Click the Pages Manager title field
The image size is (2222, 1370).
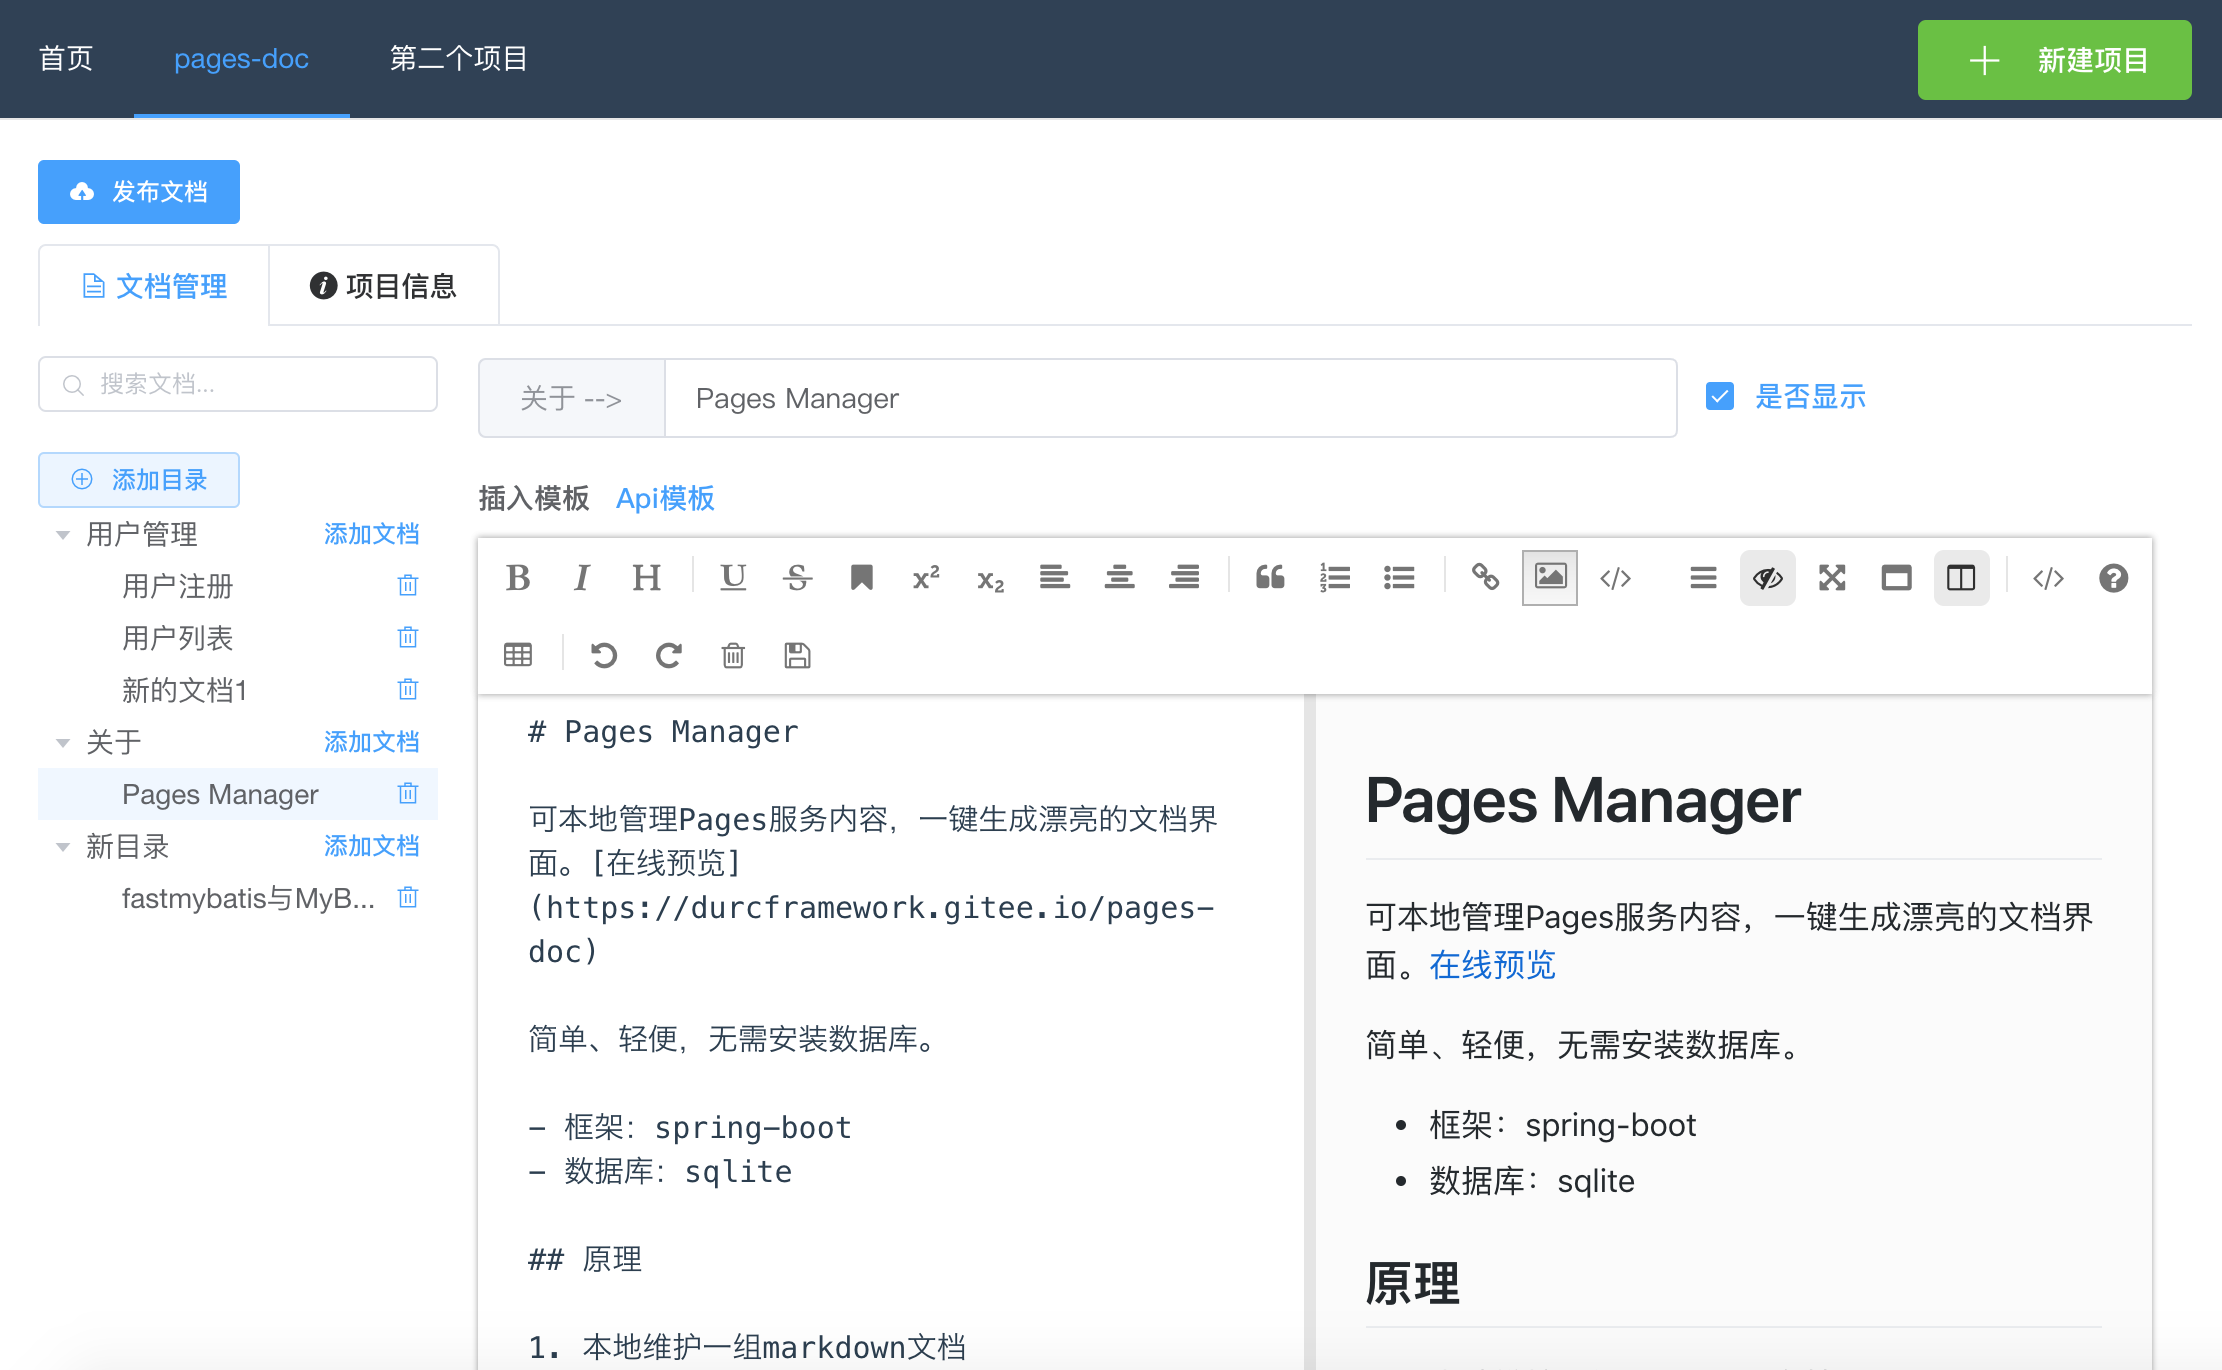(1171, 398)
